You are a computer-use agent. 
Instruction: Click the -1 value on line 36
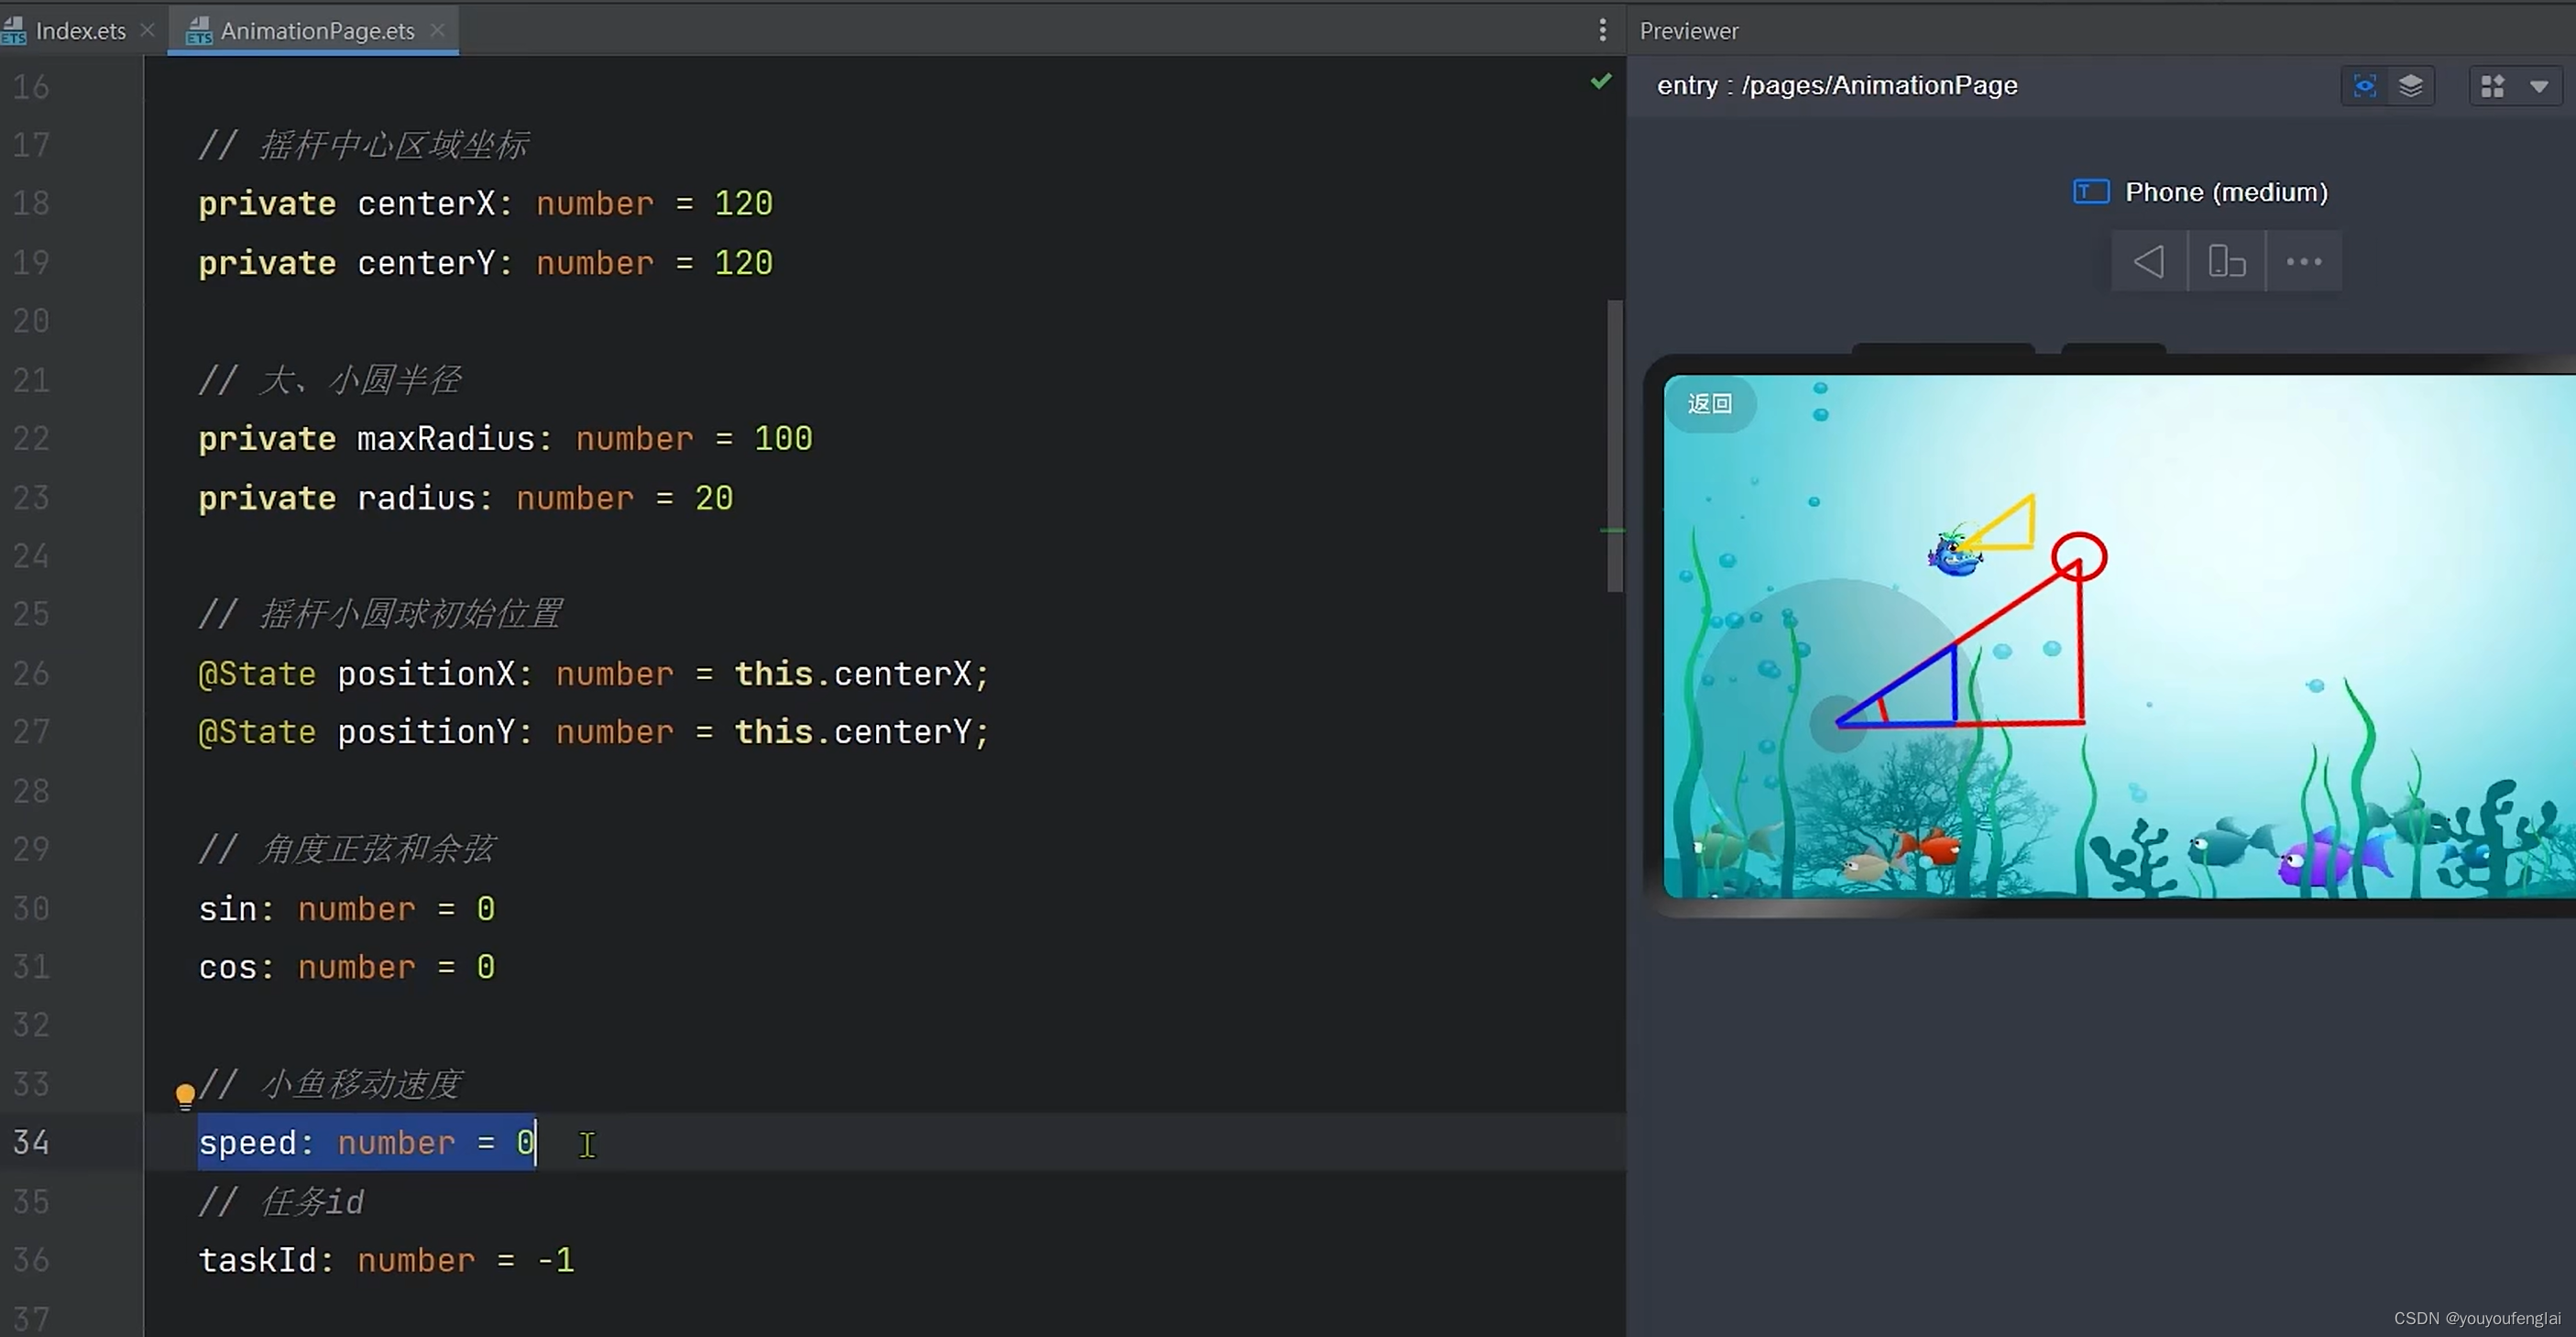tap(556, 1260)
